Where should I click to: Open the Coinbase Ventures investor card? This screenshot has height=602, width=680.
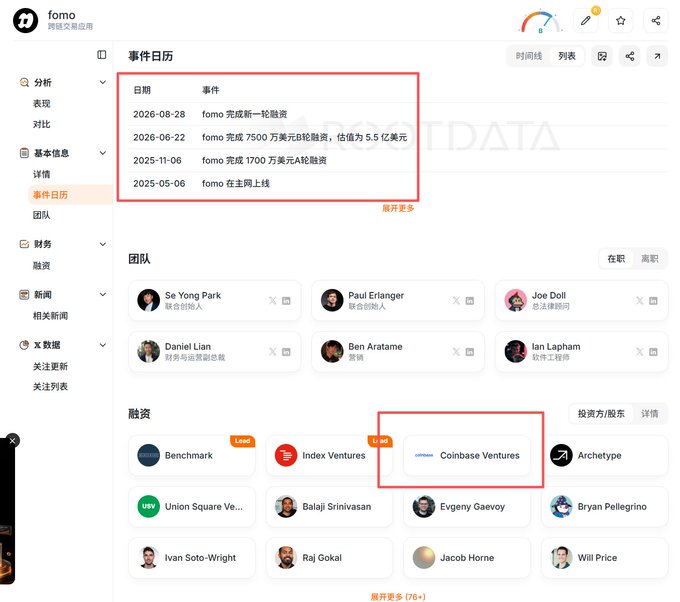(x=467, y=455)
